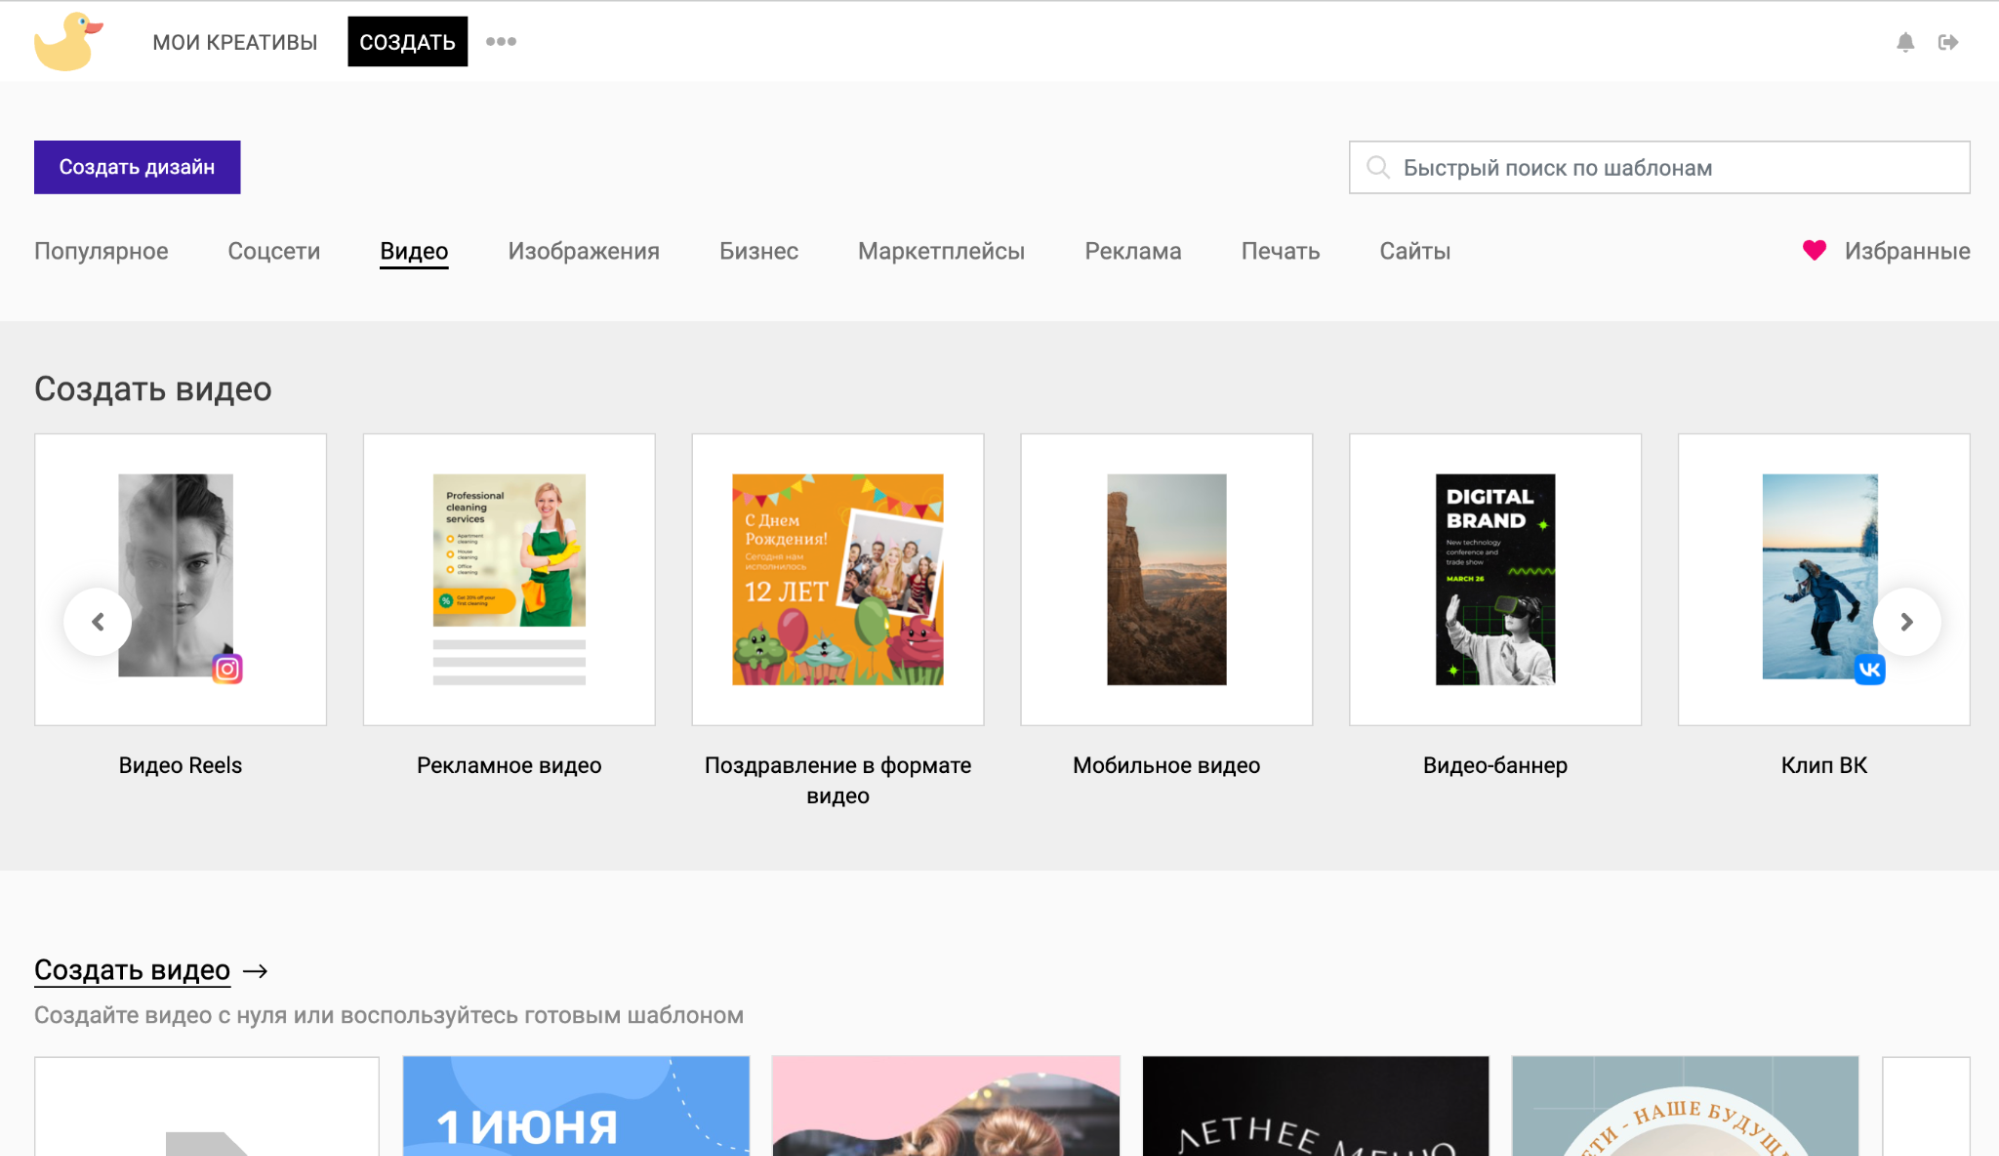
Task: Click arrow next to Создать видео heading
Action: tap(255, 970)
